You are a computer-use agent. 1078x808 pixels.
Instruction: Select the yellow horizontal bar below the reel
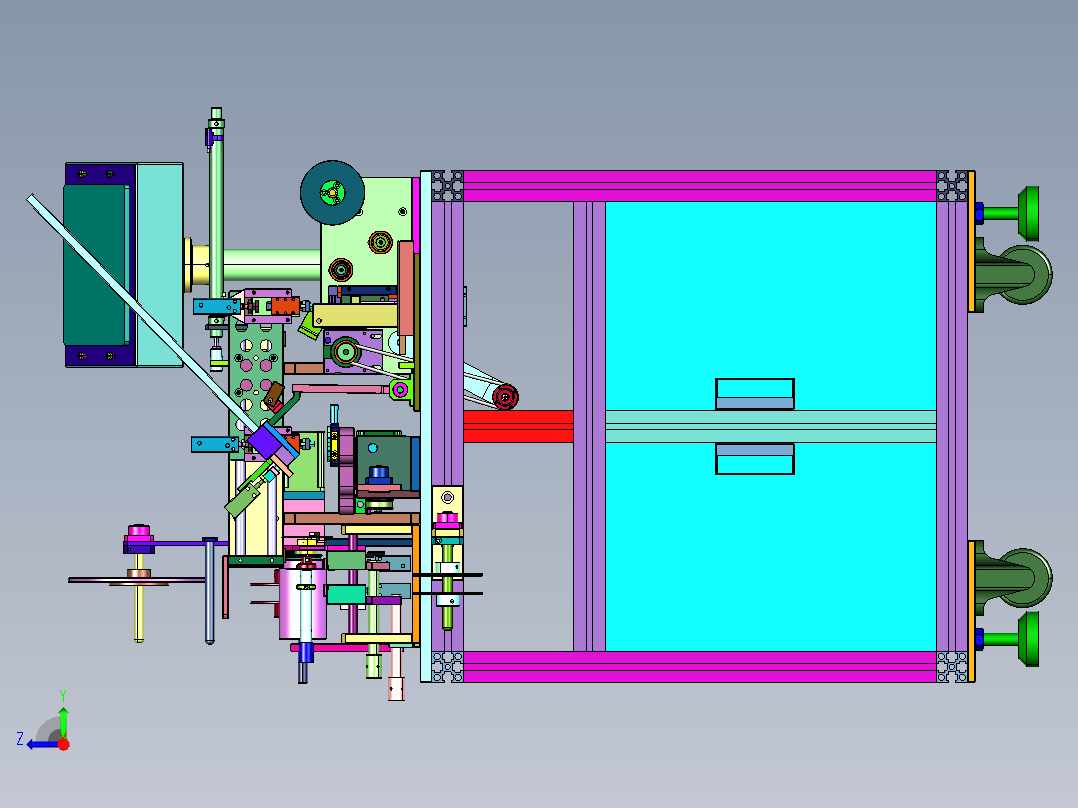pyautogui.click(x=355, y=316)
